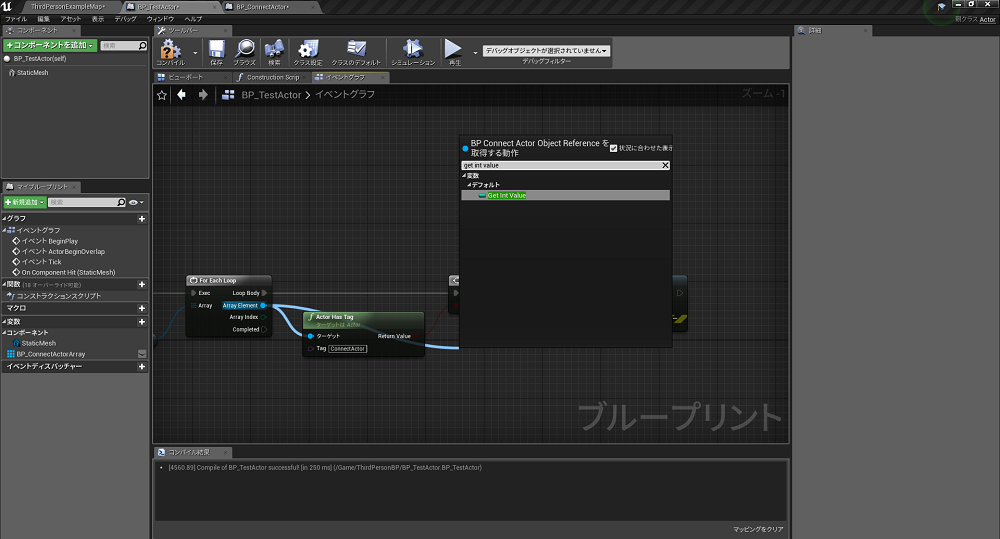The width and height of the screenshot is (1000, 539).
Task: Add a new function with 関数 plus icon
Action: pyautogui.click(x=142, y=284)
